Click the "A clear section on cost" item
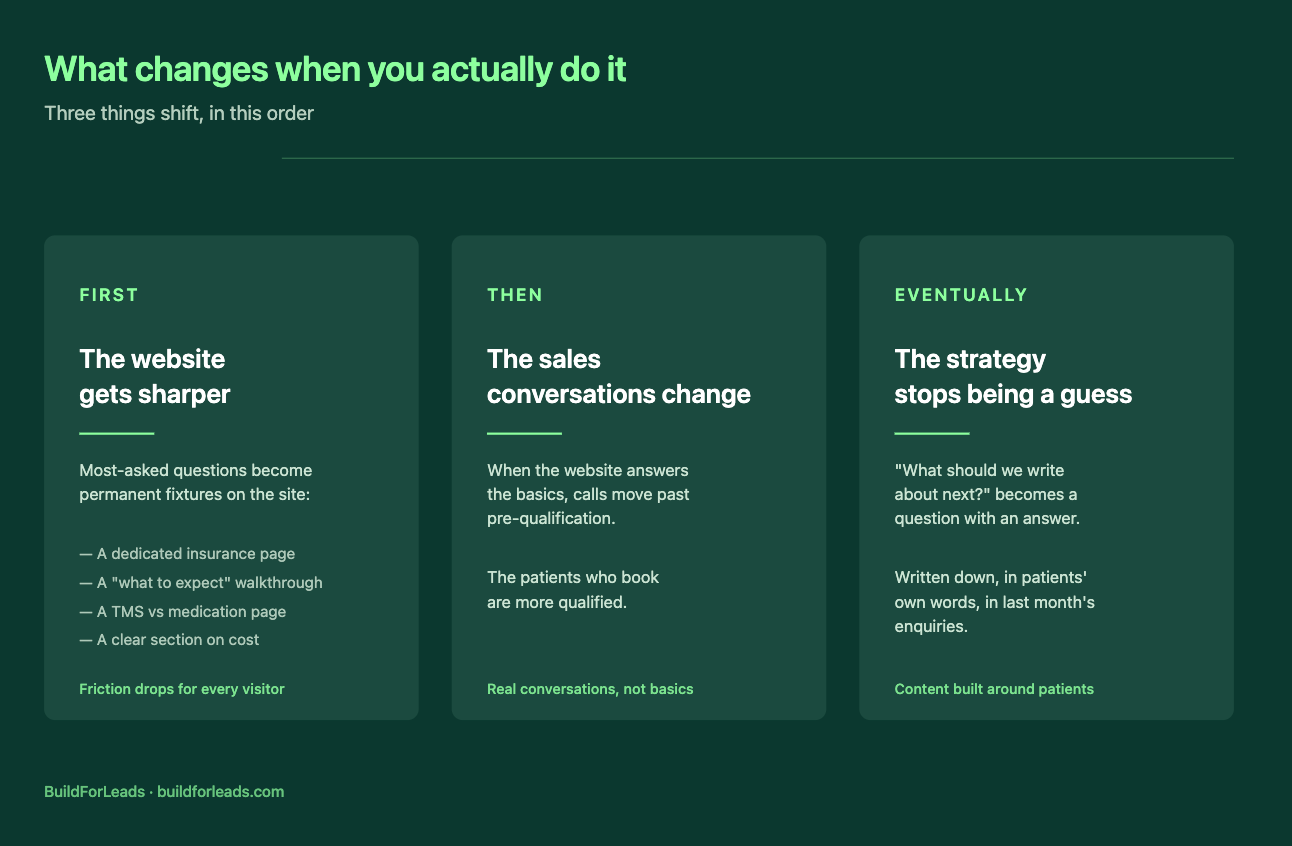 pos(169,640)
